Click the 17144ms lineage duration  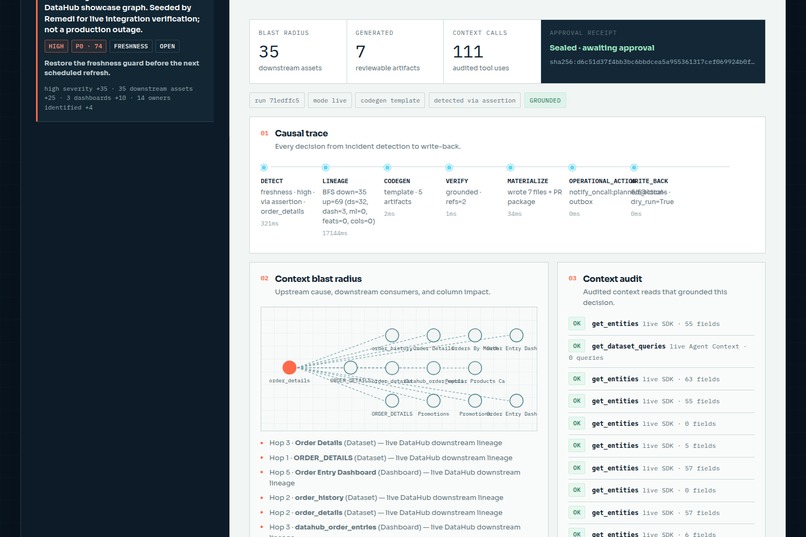tap(335, 233)
